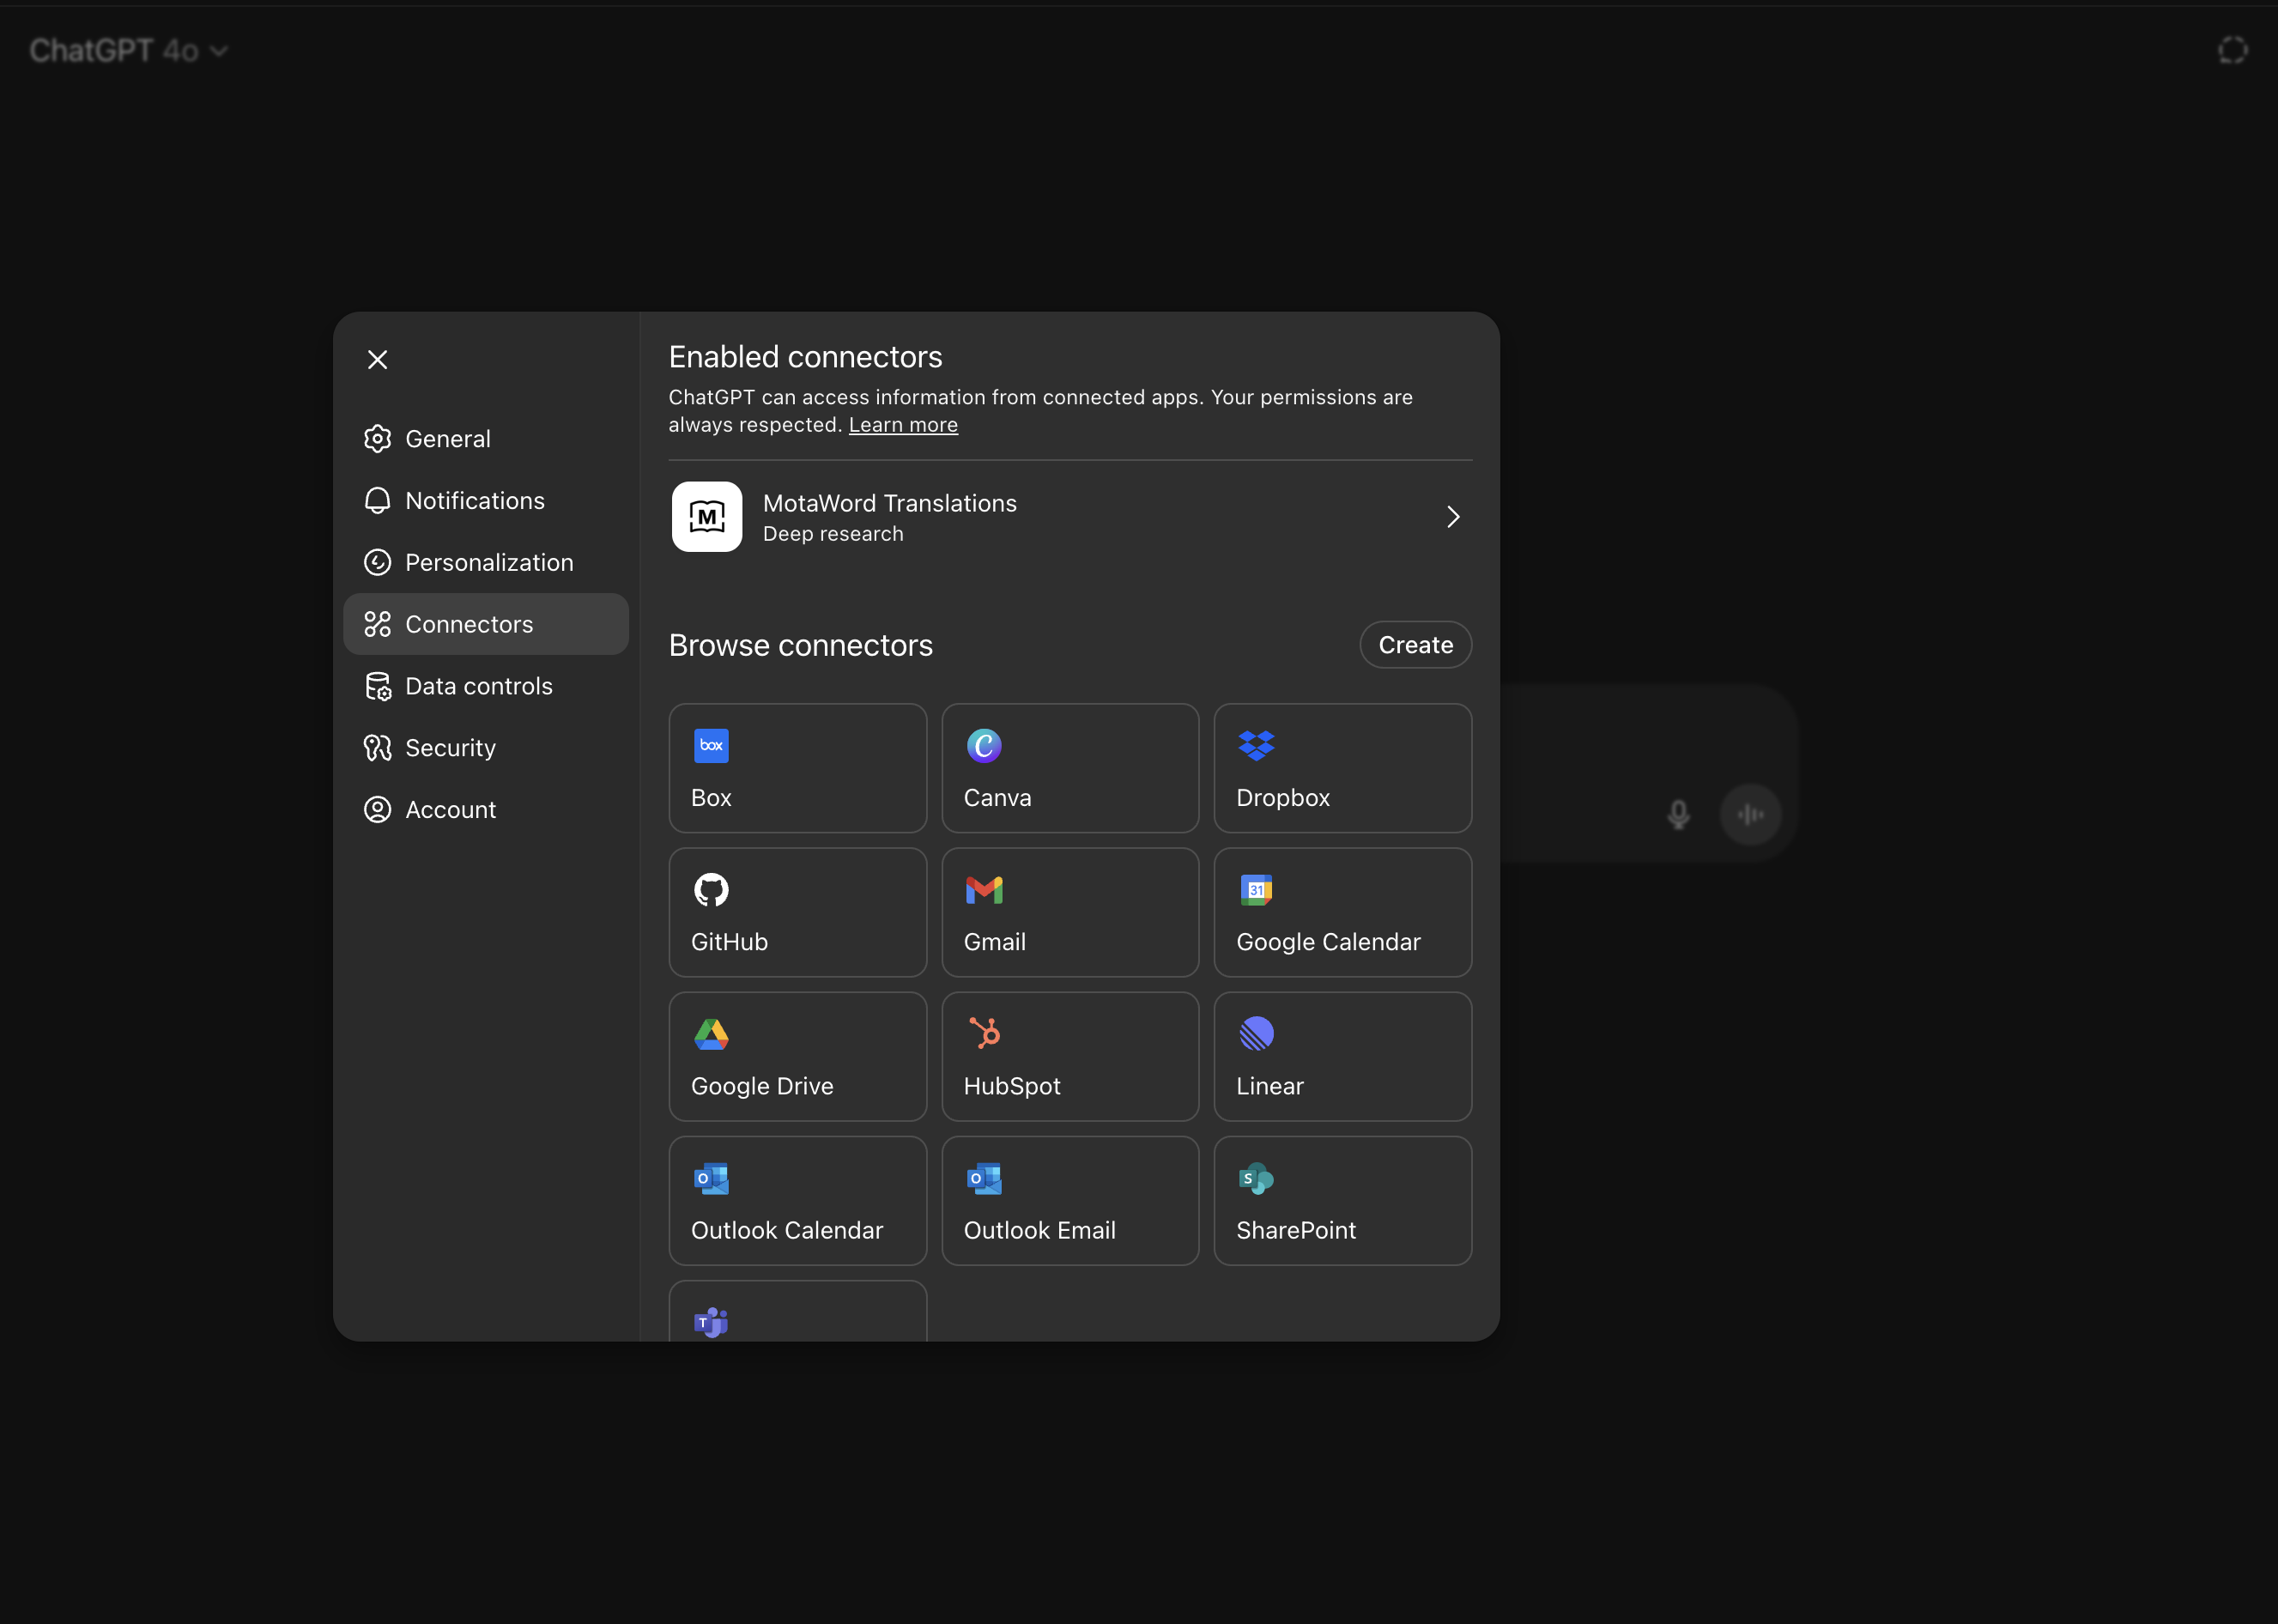Open the Dropbox connector card
Image resolution: width=2278 pixels, height=1624 pixels.
click(1343, 768)
